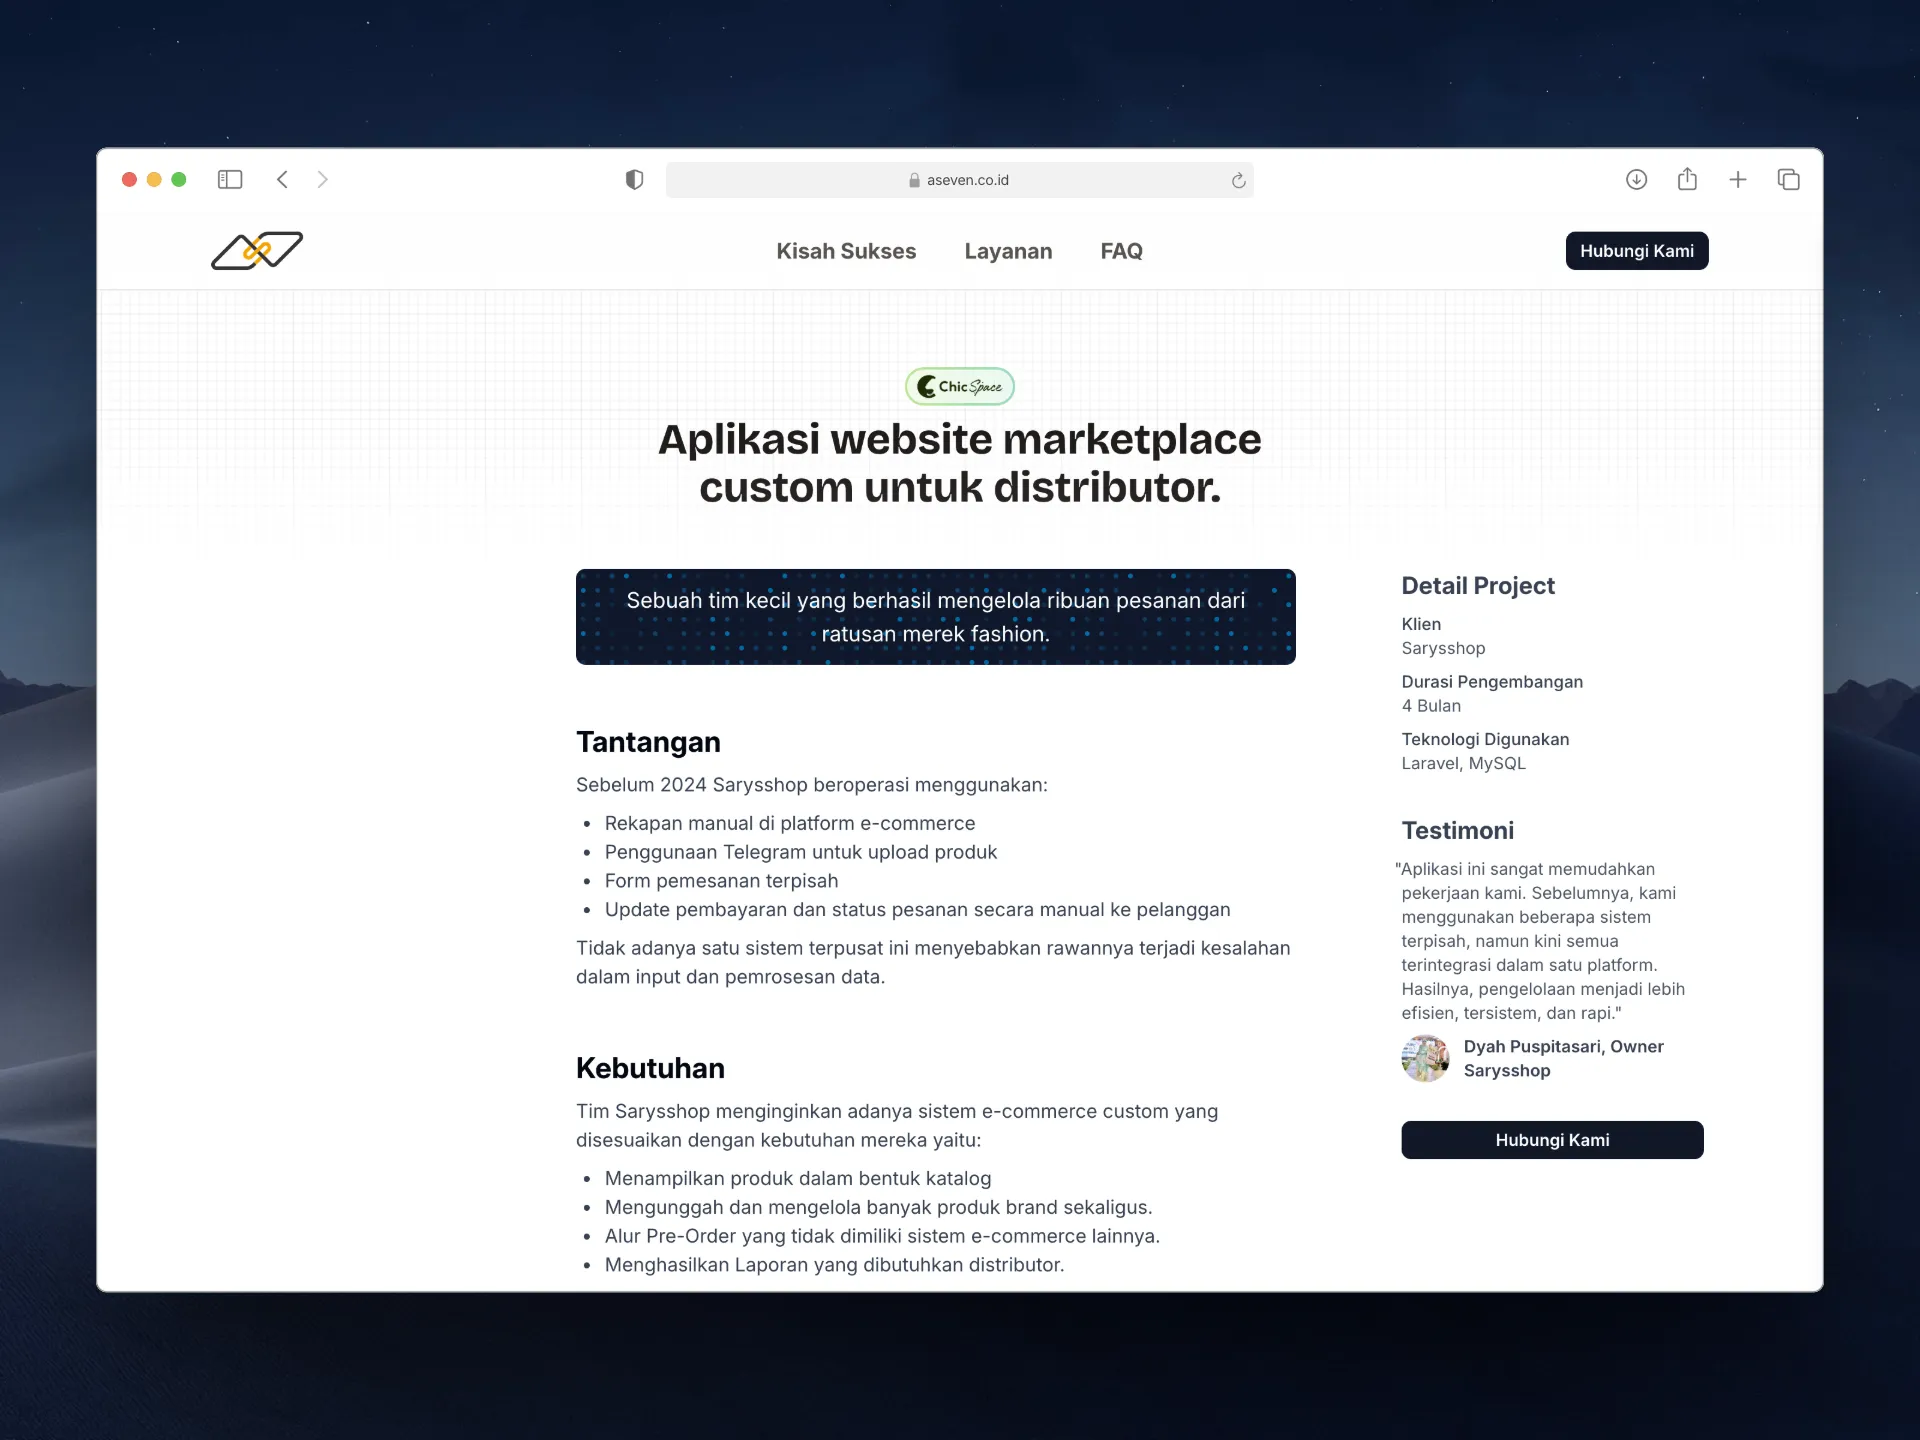Screen dimensions: 1920x1440
Task: Click the client name Sarysshop under Klien
Action: click(1443, 648)
